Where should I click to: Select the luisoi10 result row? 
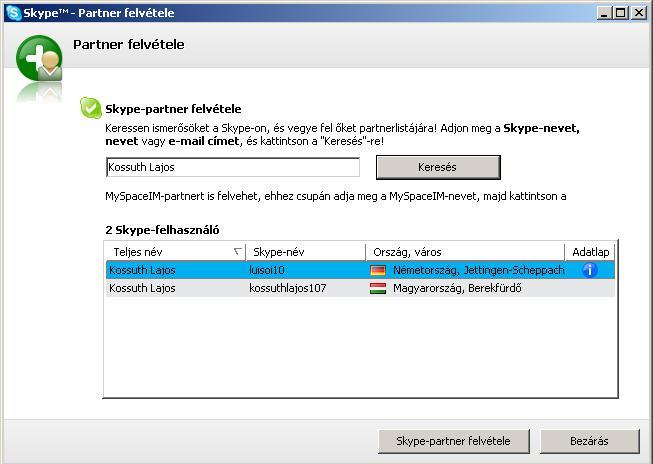click(300, 270)
